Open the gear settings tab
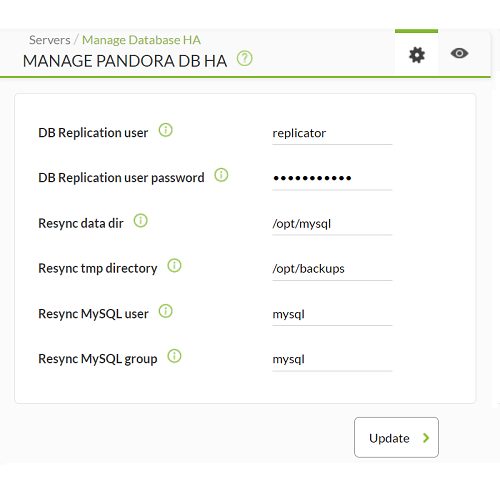500x500 pixels. tap(417, 55)
